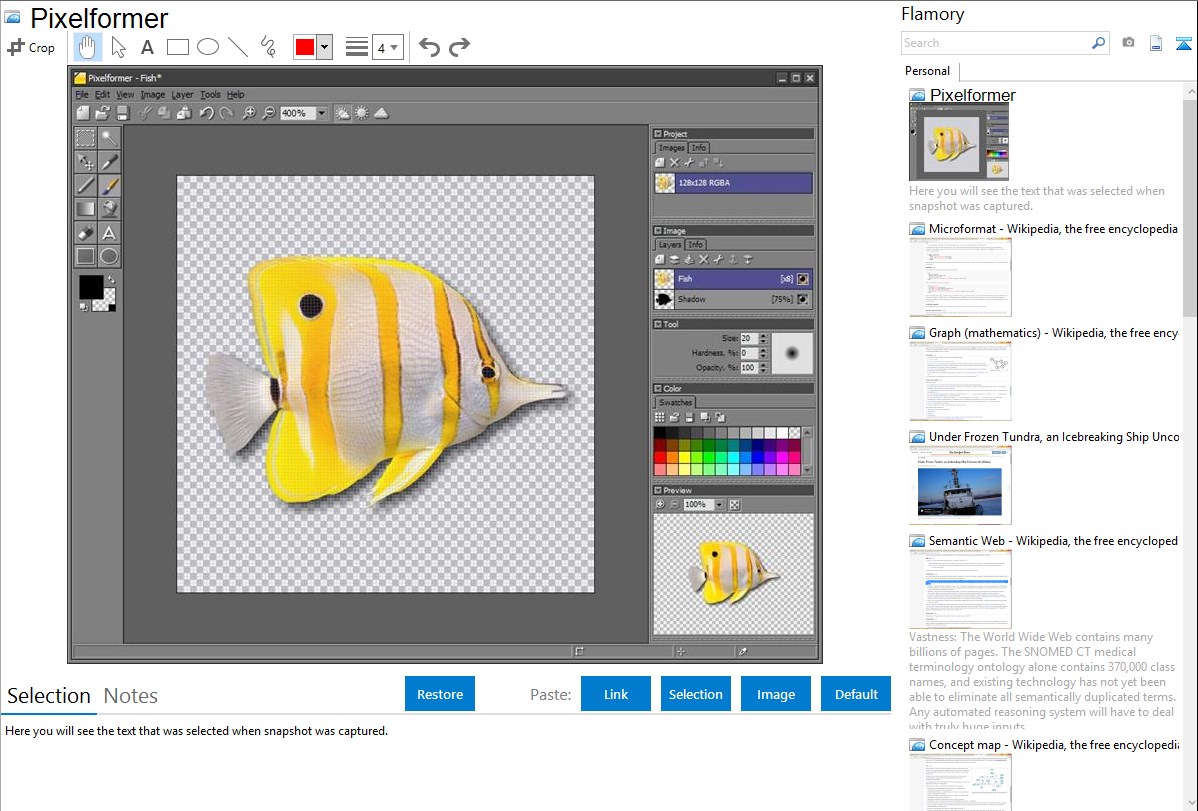Click the Default paste button

tap(856, 694)
